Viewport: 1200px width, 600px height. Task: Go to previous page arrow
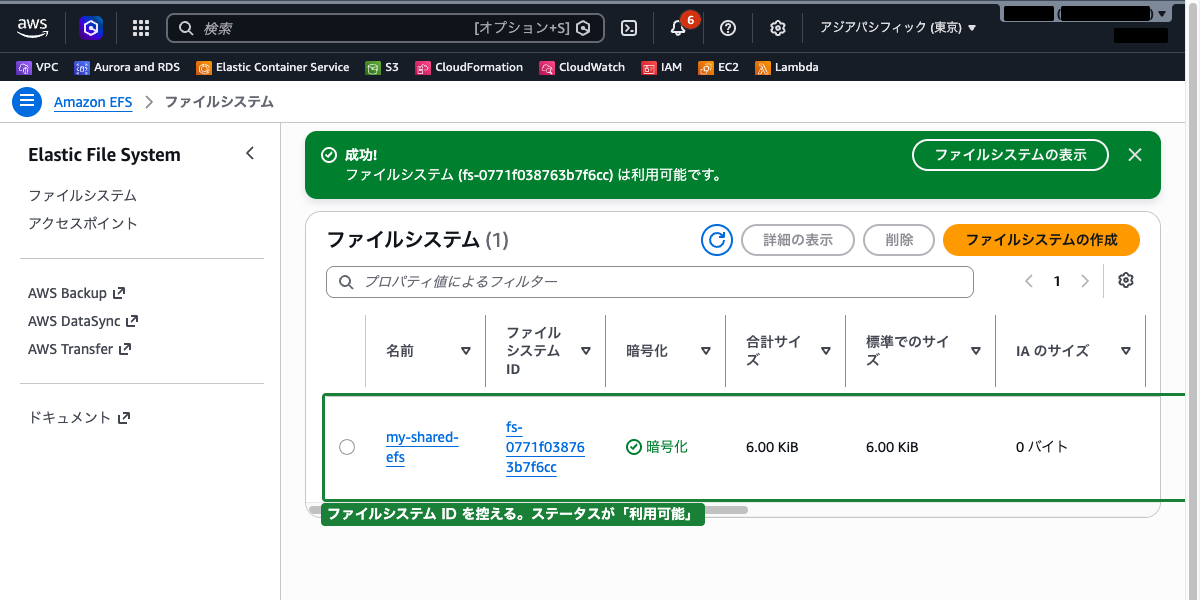point(1029,282)
